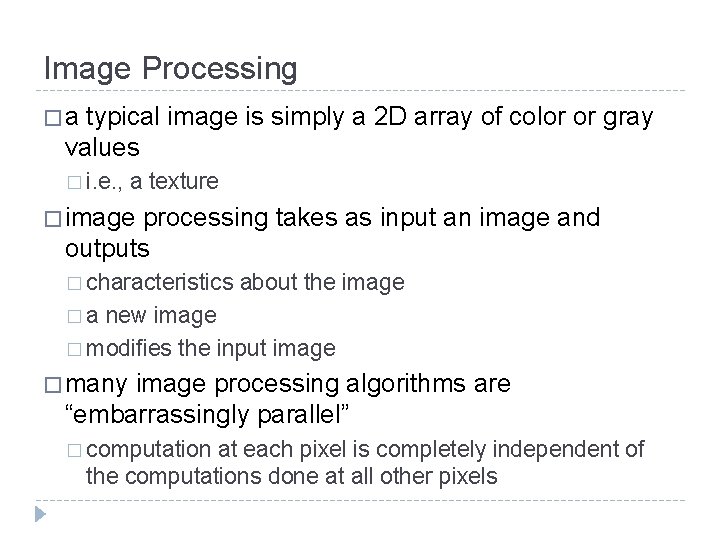Click the text 'modifies the input image'

click(x=211, y=348)
